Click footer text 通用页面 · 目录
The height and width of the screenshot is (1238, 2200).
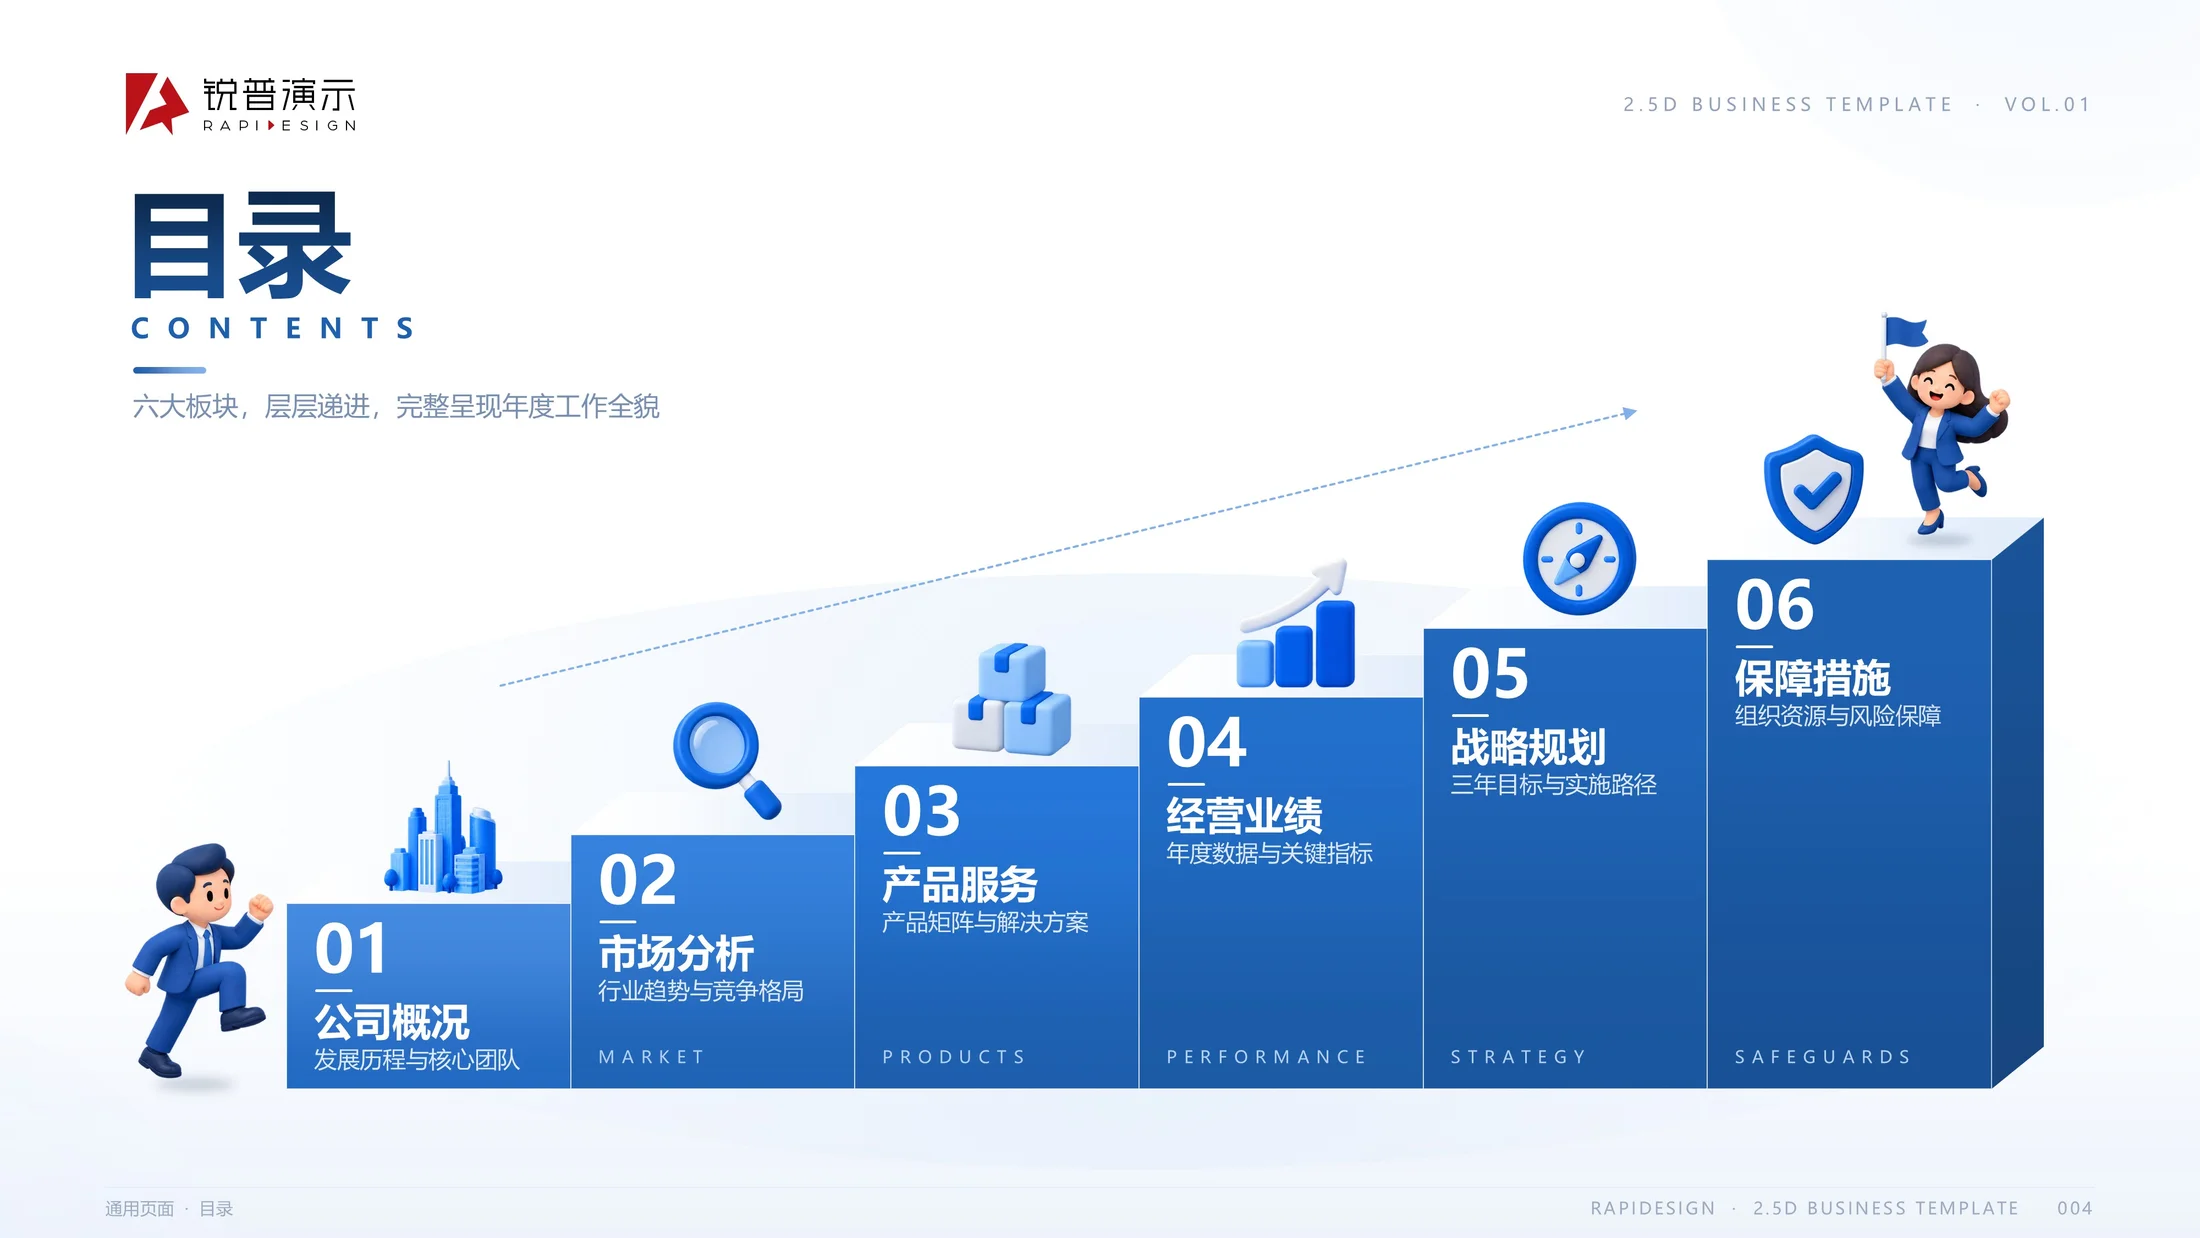click(169, 1209)
